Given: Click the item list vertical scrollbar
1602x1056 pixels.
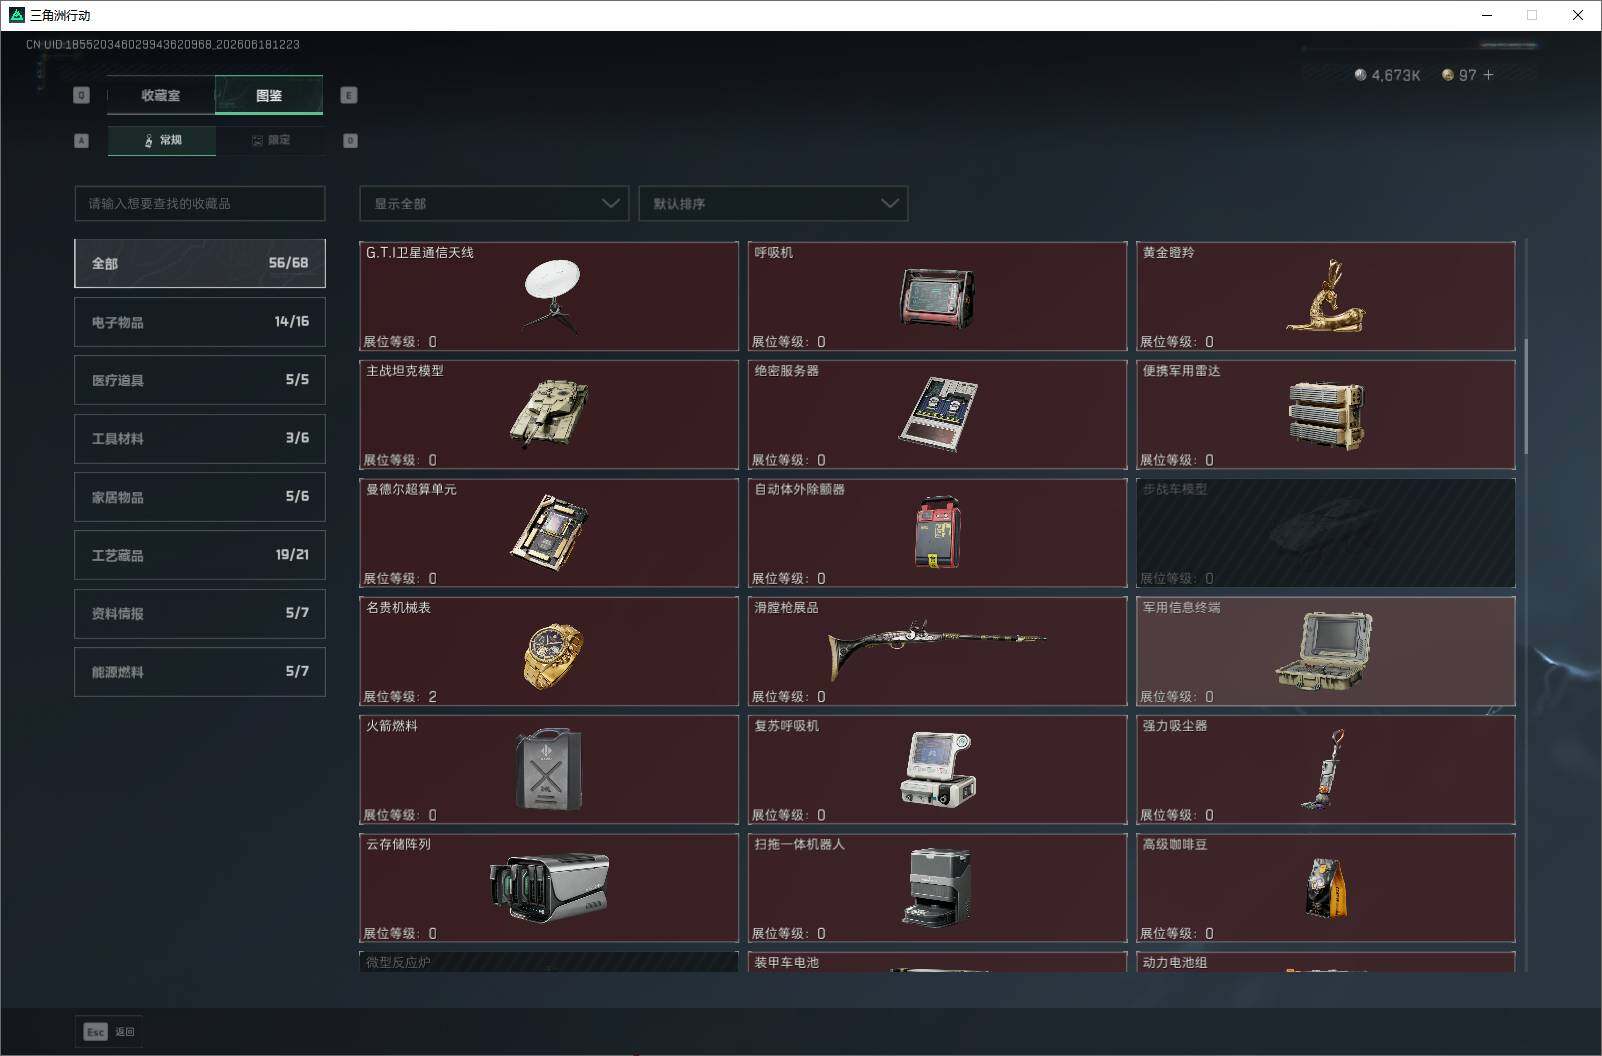Looking at the screenshot, I should (1526, 396).
